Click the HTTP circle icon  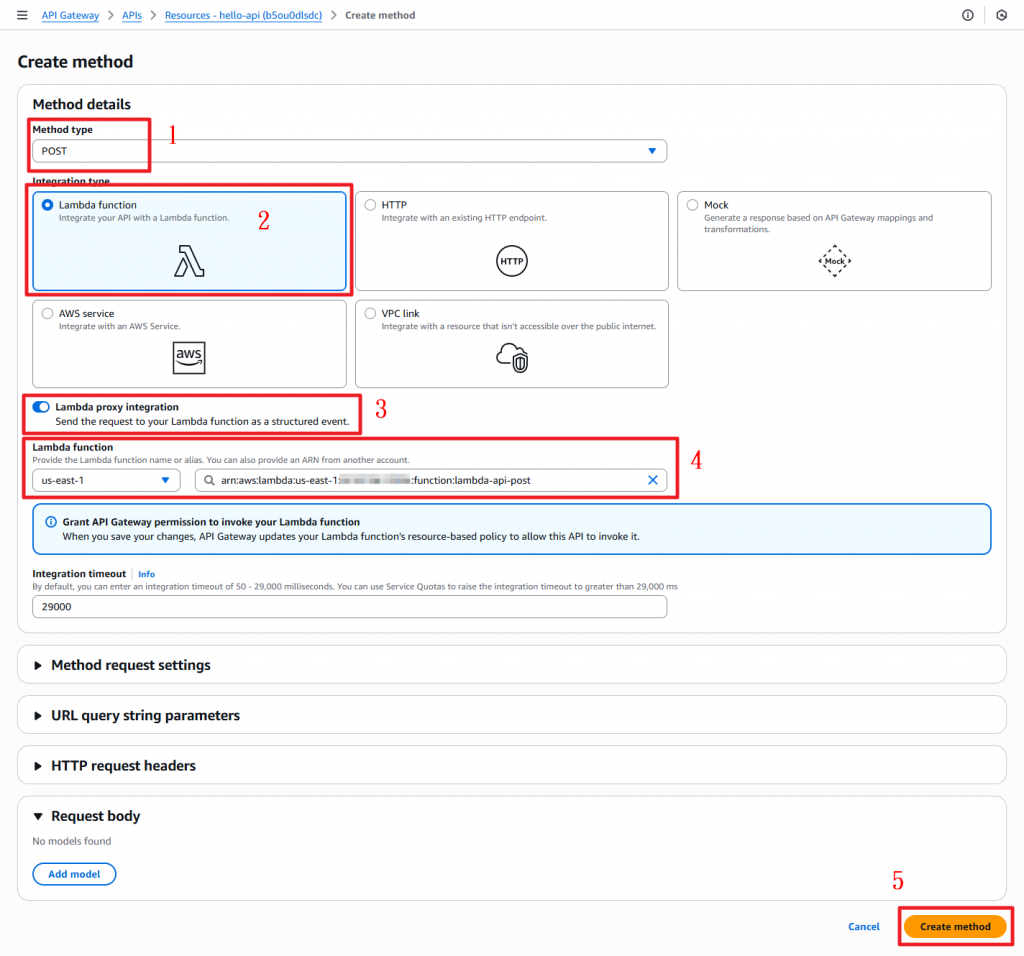coord(511,261)
